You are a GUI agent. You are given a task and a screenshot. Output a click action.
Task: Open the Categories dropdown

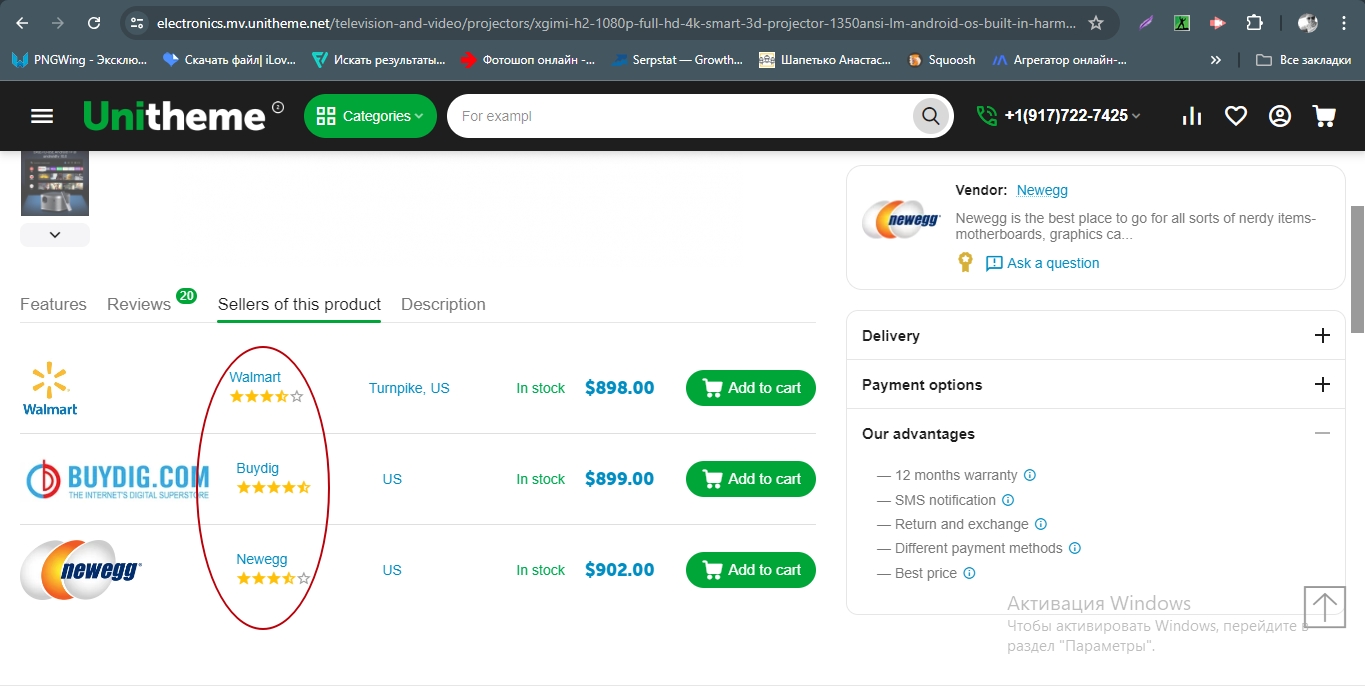(370, 116)
